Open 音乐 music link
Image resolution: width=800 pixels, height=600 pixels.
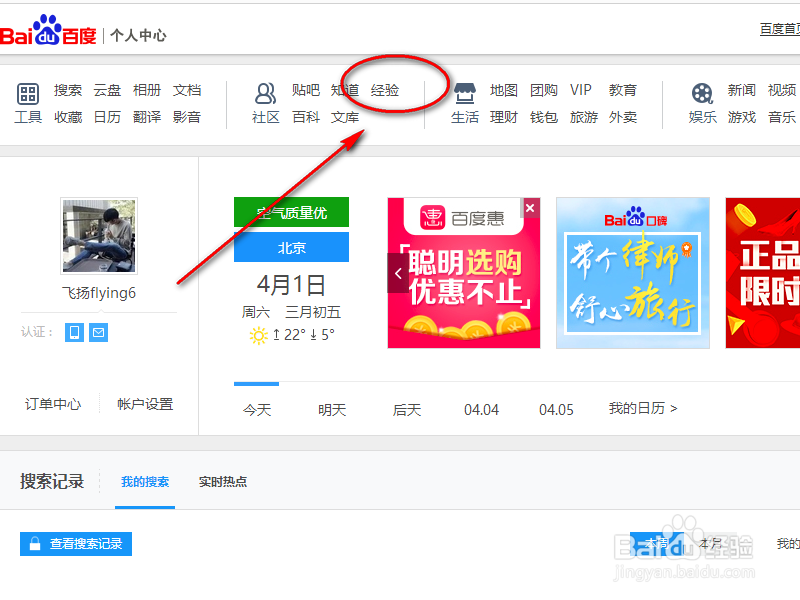click(782, 117)
